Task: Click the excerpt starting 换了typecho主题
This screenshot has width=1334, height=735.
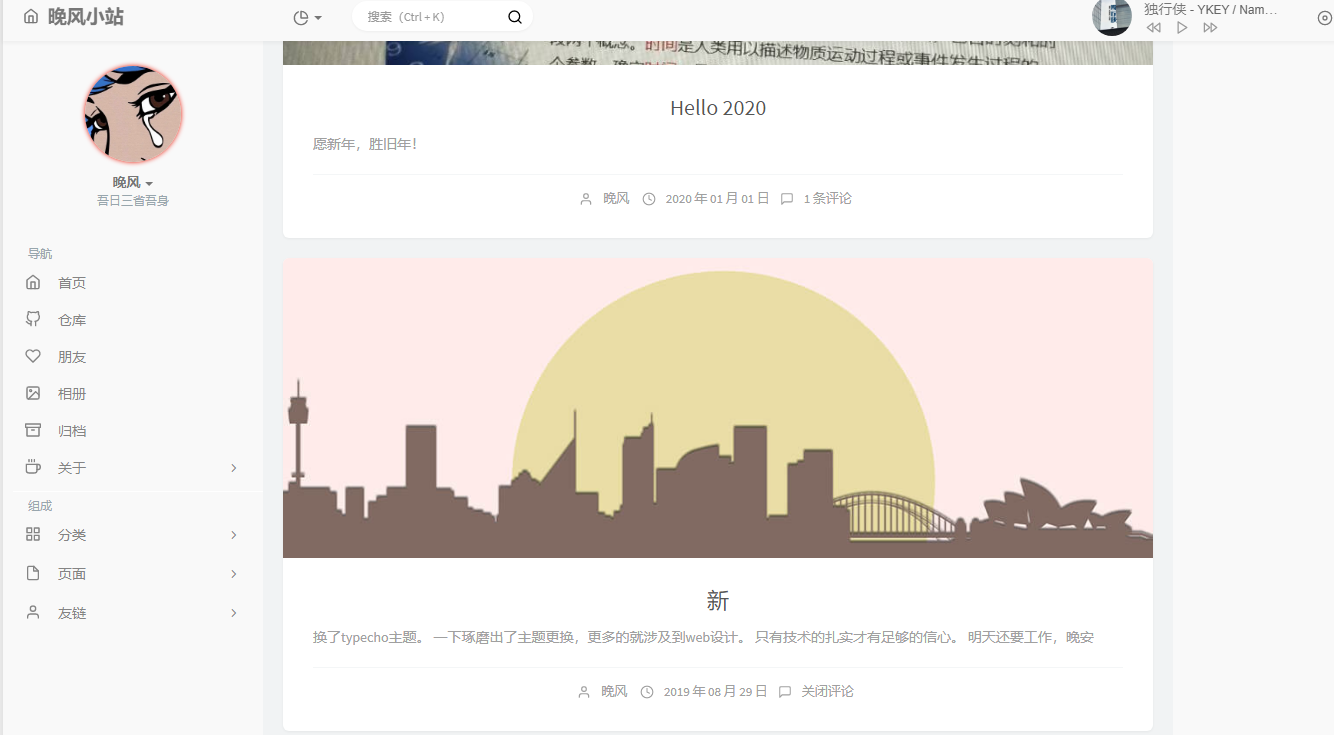Action: click(703, 637)
